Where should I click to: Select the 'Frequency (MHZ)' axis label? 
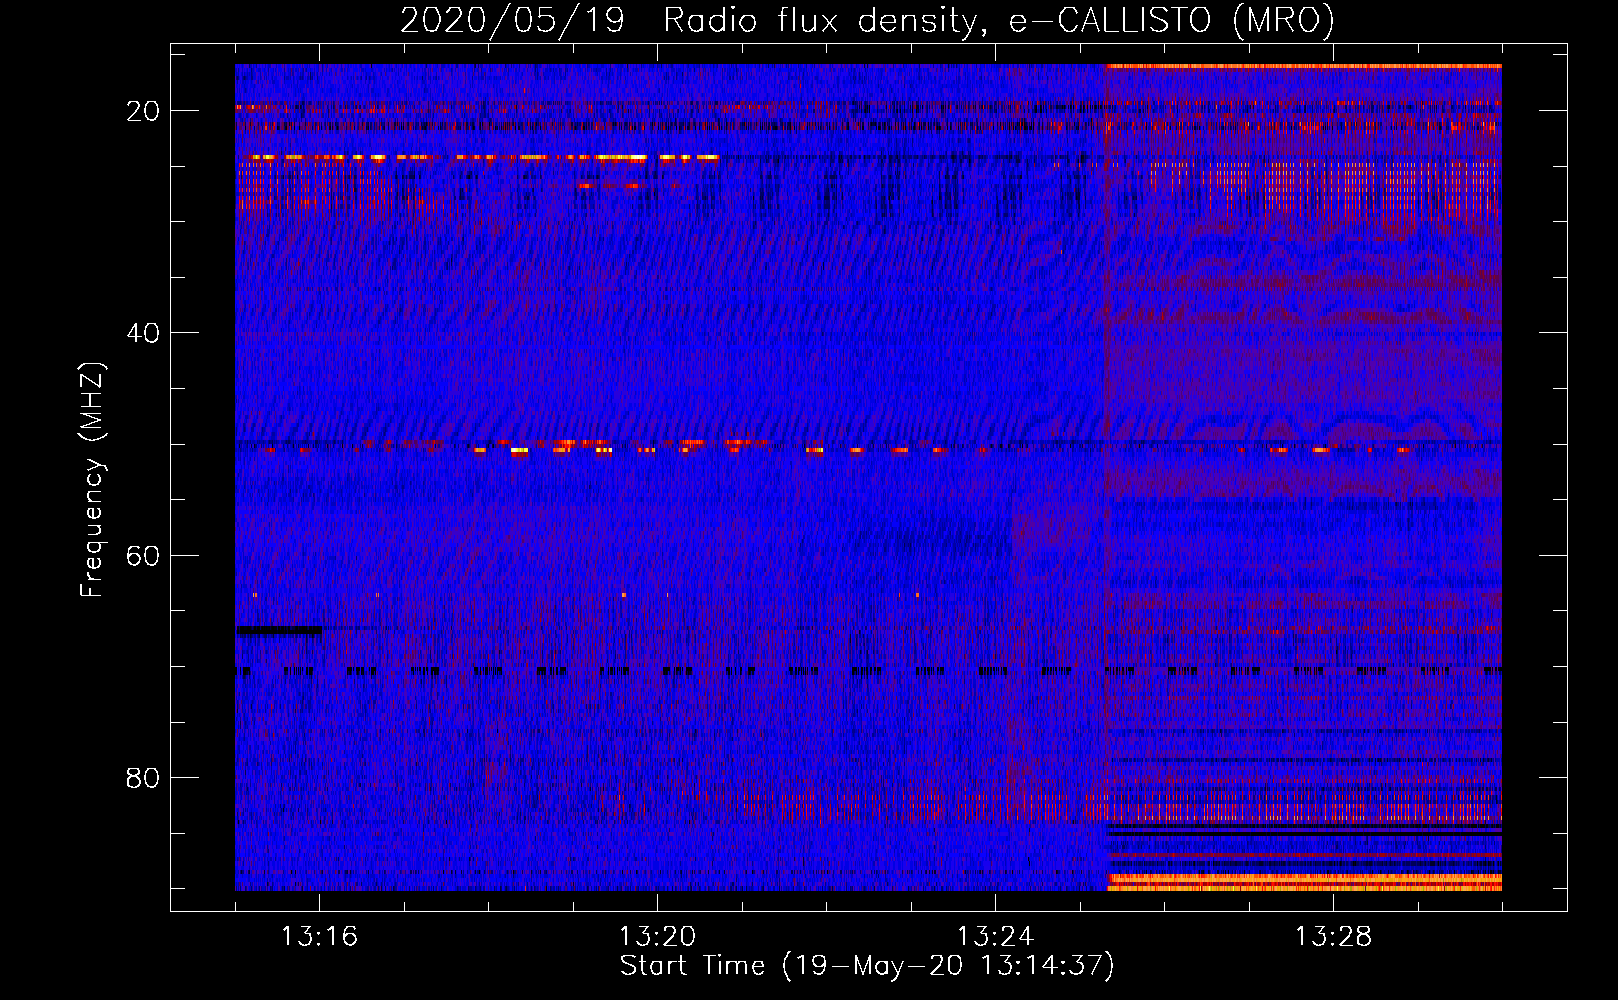pyautogui.click(x=92, y=480)
